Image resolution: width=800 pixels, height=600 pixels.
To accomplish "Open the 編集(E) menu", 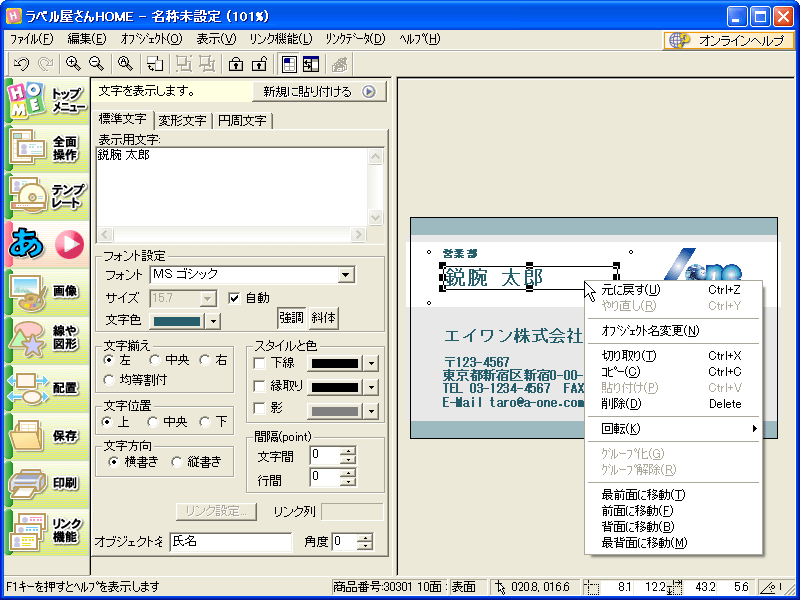I will tap(87, 39).
